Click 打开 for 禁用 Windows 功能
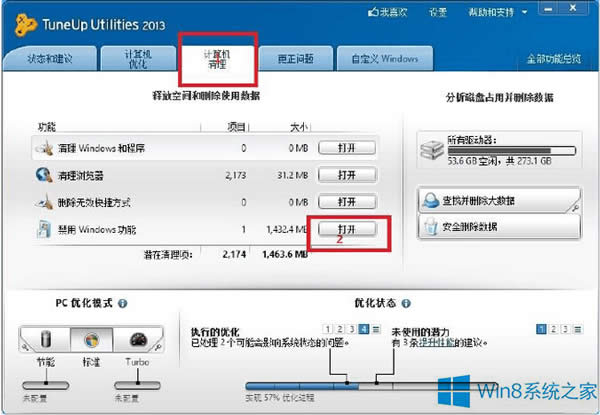 point(346,229)
